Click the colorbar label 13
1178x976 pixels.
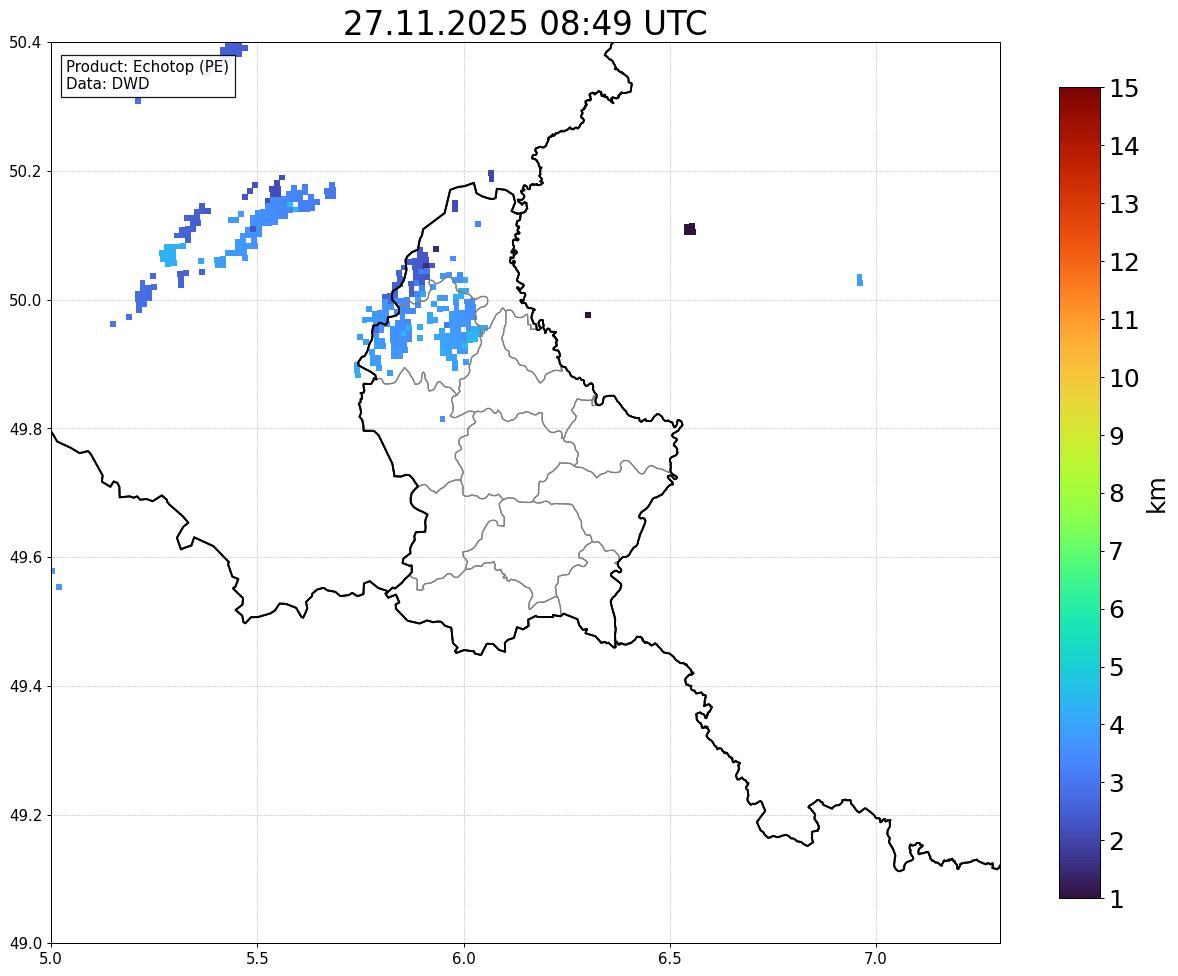pos(1124,204)
